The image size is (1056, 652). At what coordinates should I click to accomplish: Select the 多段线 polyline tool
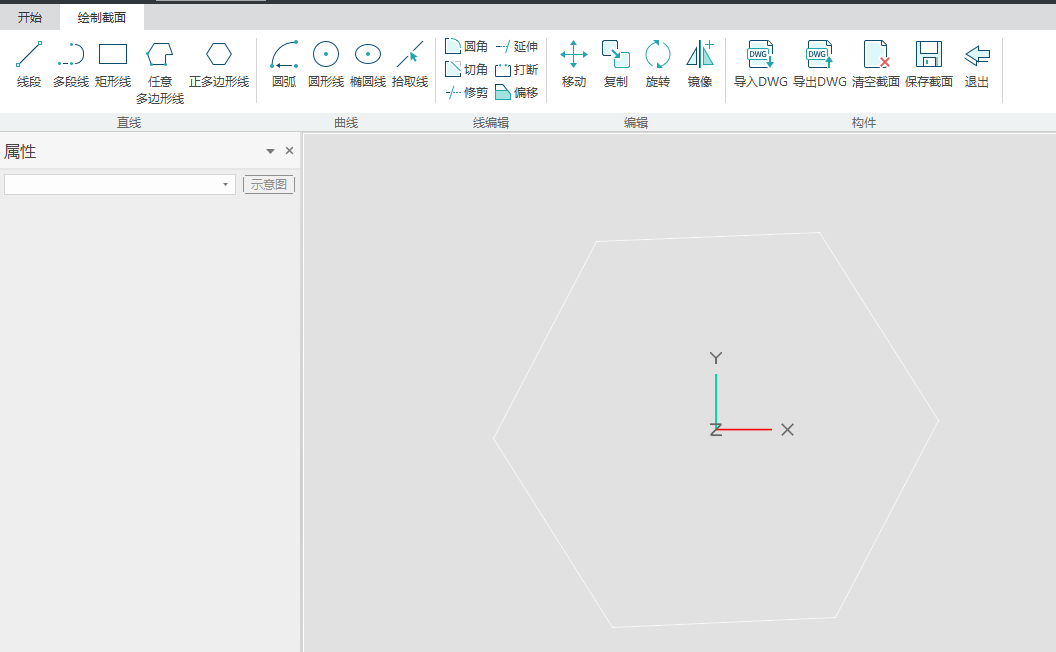click(x=71, y=64)
